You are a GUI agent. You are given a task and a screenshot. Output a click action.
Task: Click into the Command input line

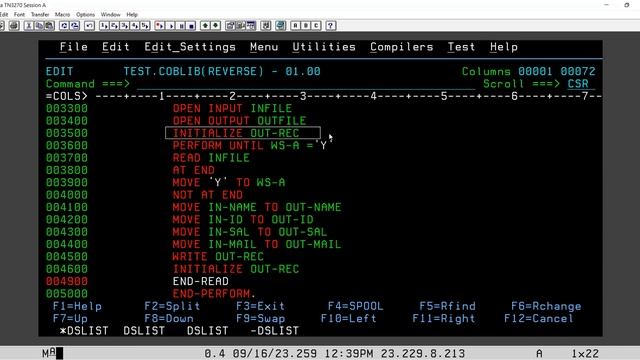[x=306, y=84]
